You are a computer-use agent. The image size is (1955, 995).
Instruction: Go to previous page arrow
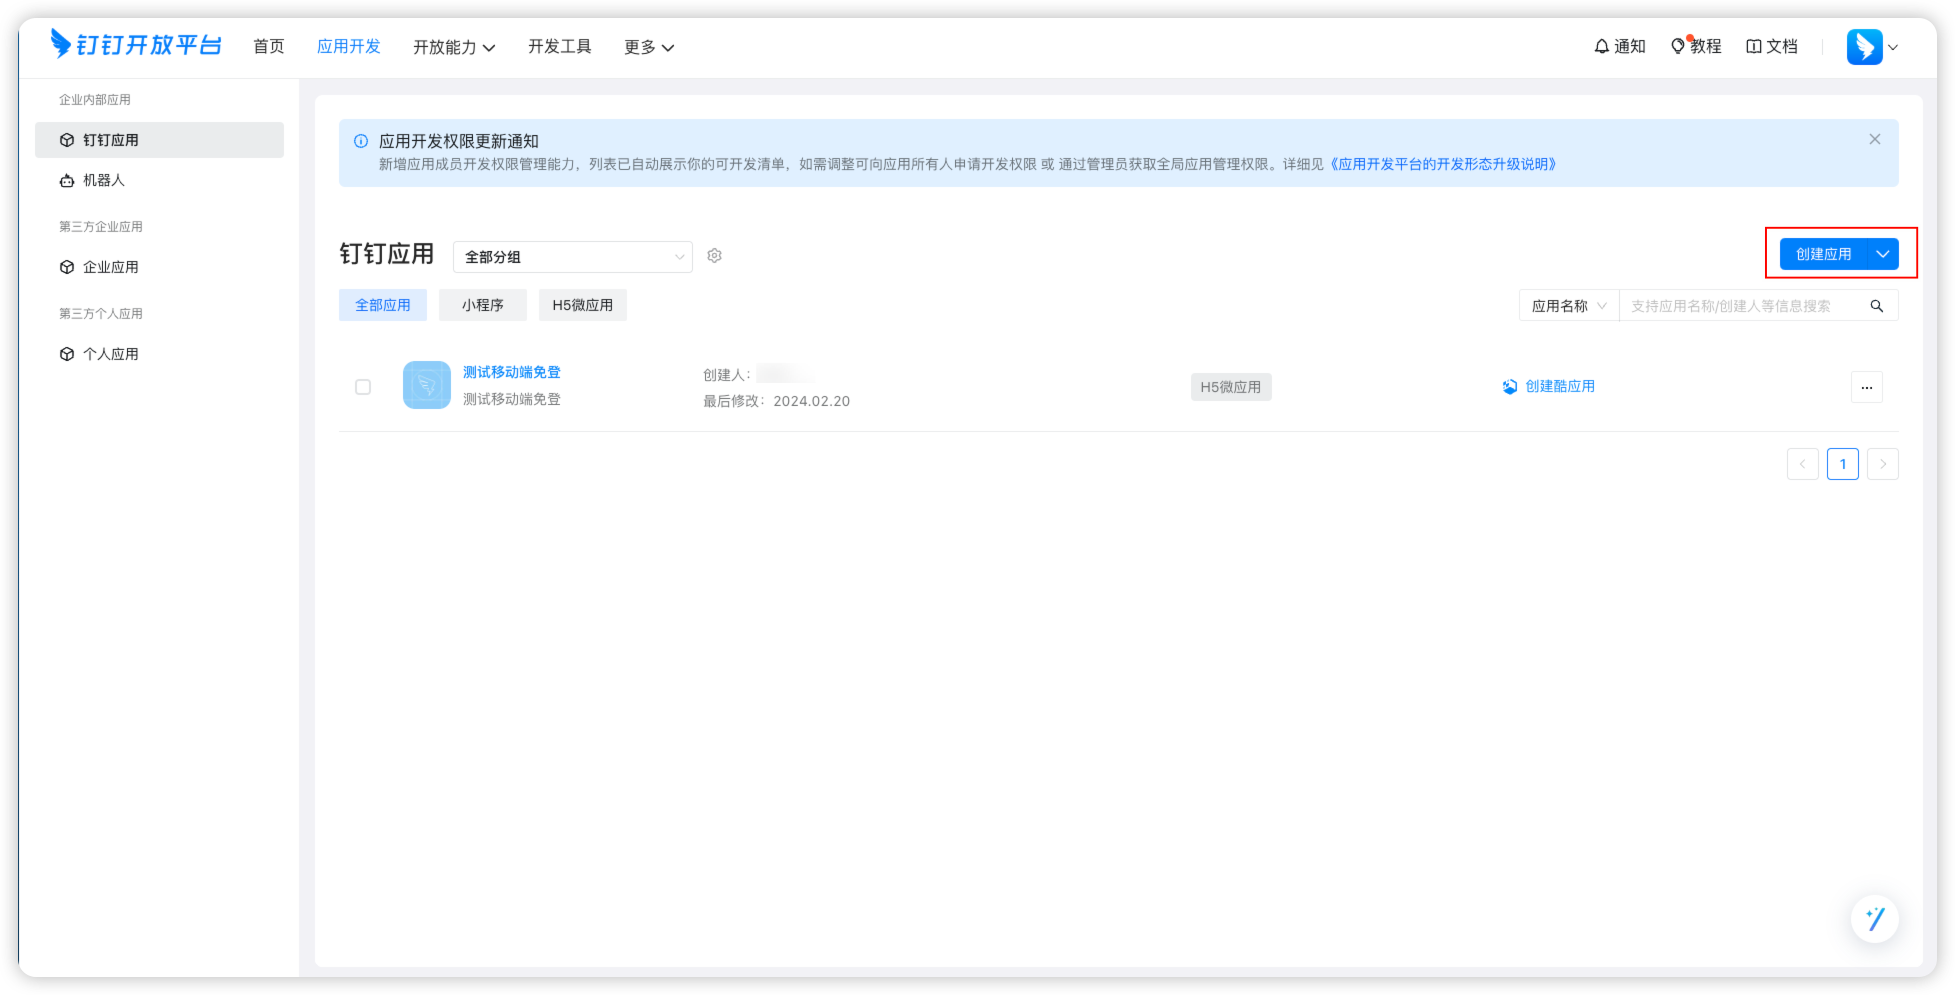click(1803, 464)
